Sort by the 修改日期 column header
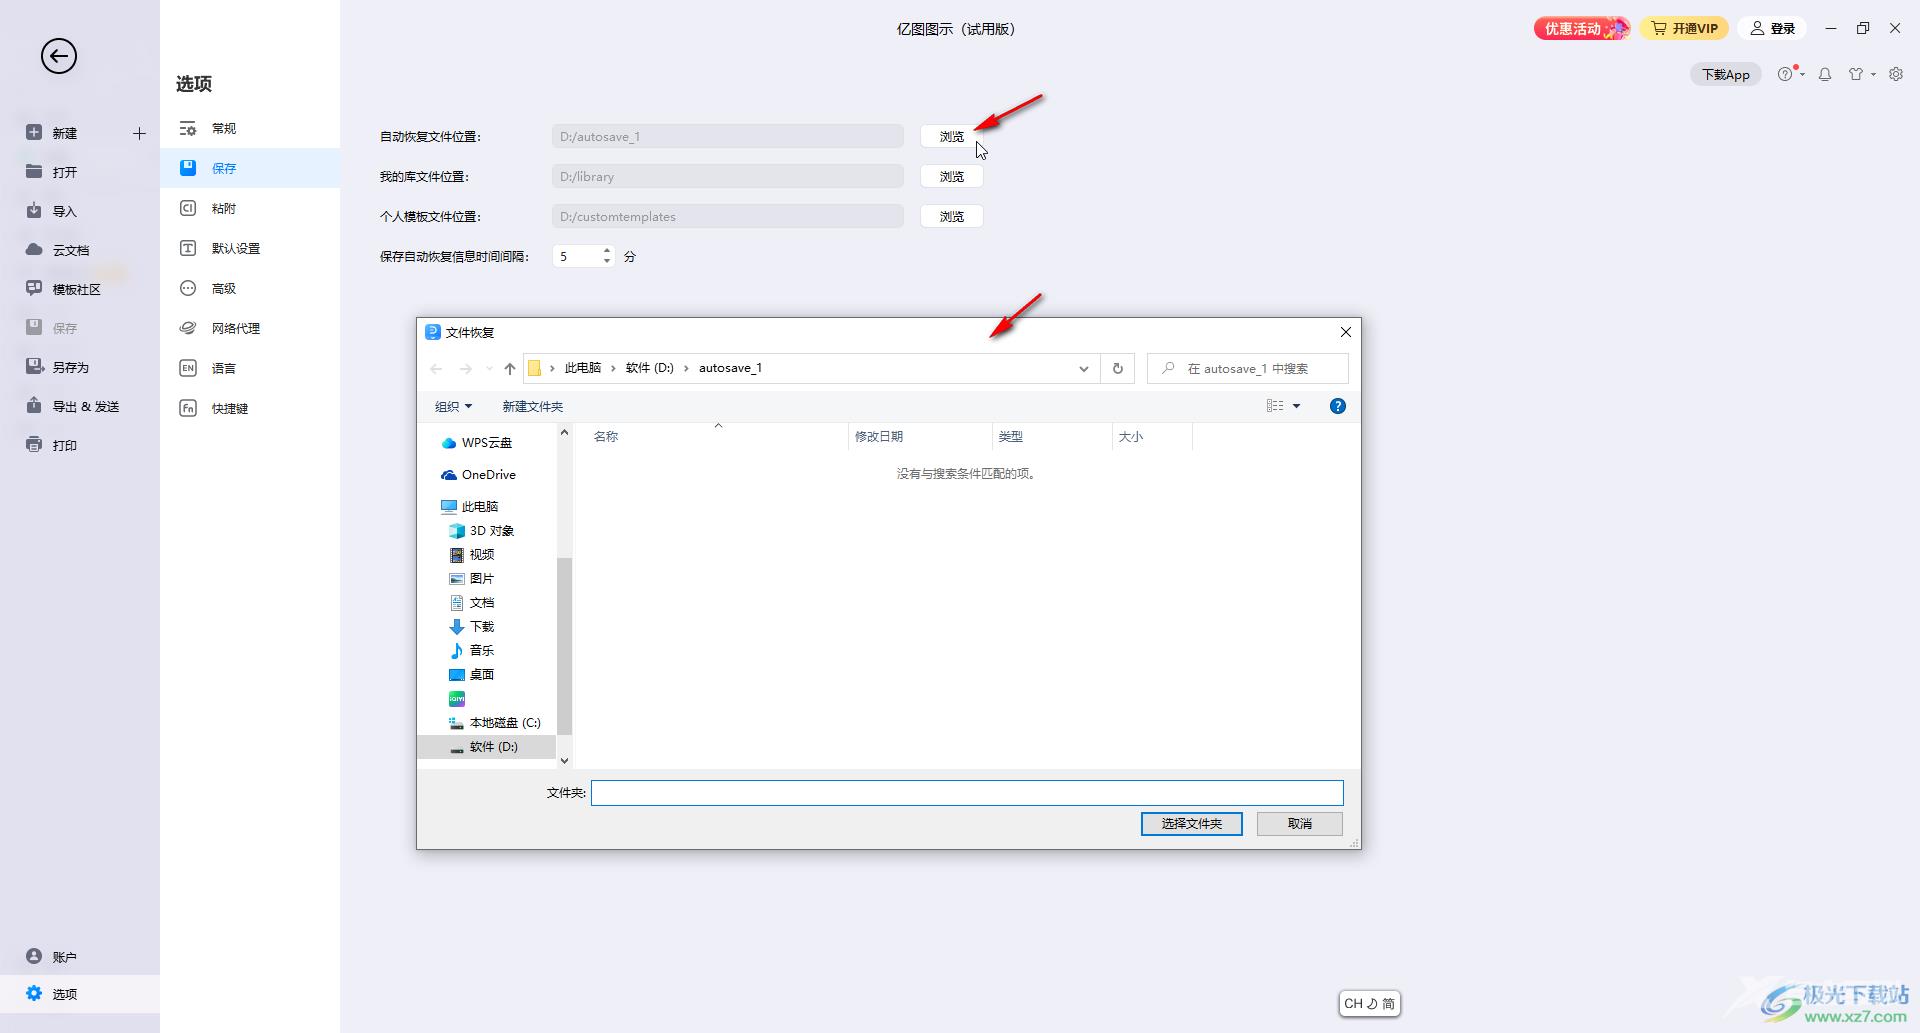The height and width of the screenshot is (1033, 1920). 919,436
